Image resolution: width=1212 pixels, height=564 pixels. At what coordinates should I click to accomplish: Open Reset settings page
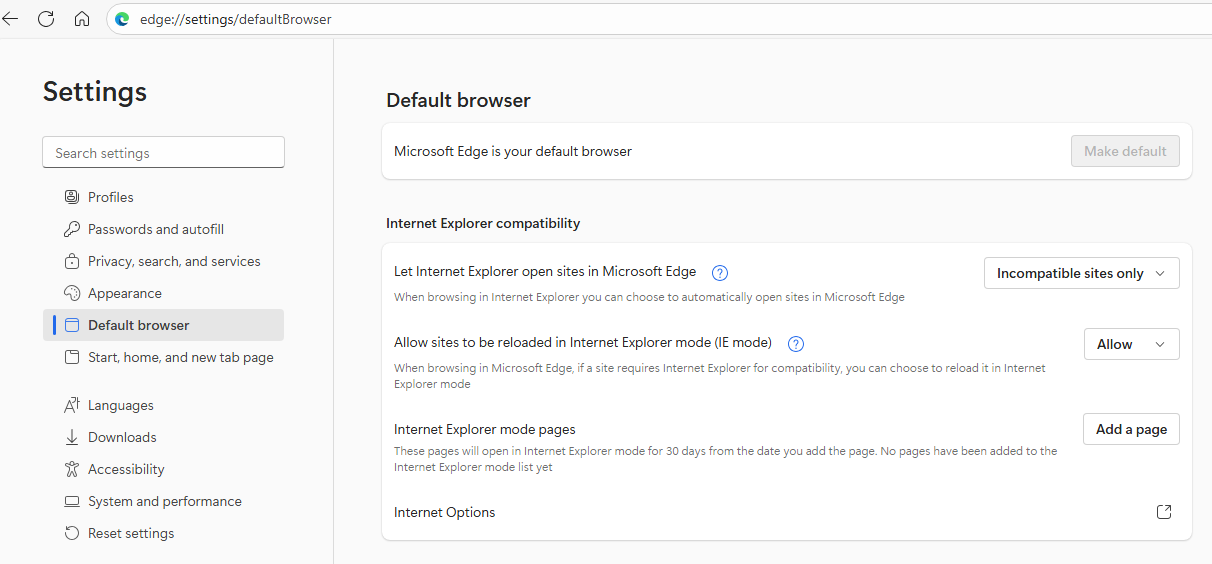(x=164, y=533)
